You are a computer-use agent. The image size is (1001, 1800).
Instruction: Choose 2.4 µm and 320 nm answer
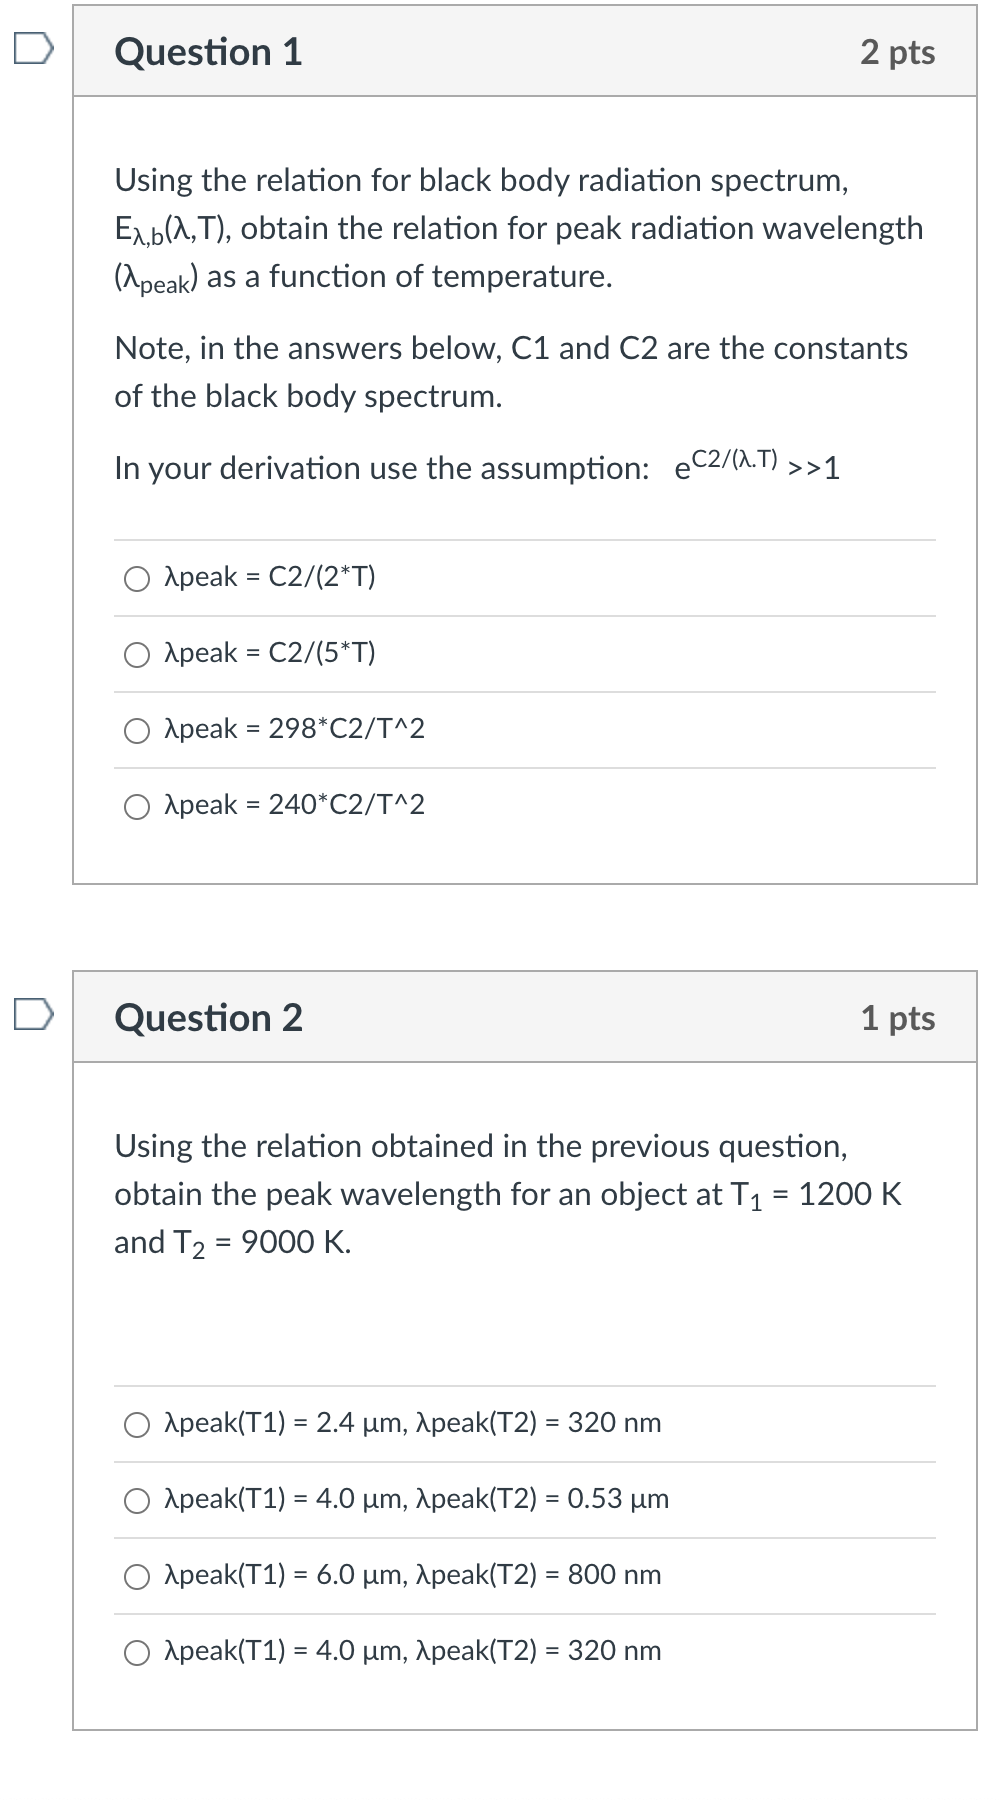pyautogui.click(x=137, y=1425)
